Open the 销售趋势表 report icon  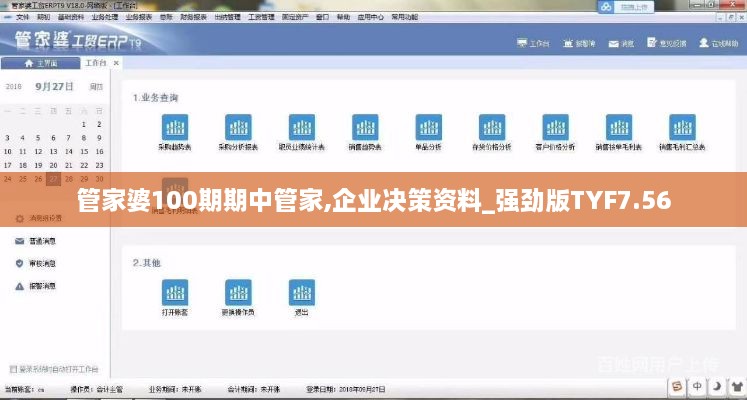(x=365, y=127)
